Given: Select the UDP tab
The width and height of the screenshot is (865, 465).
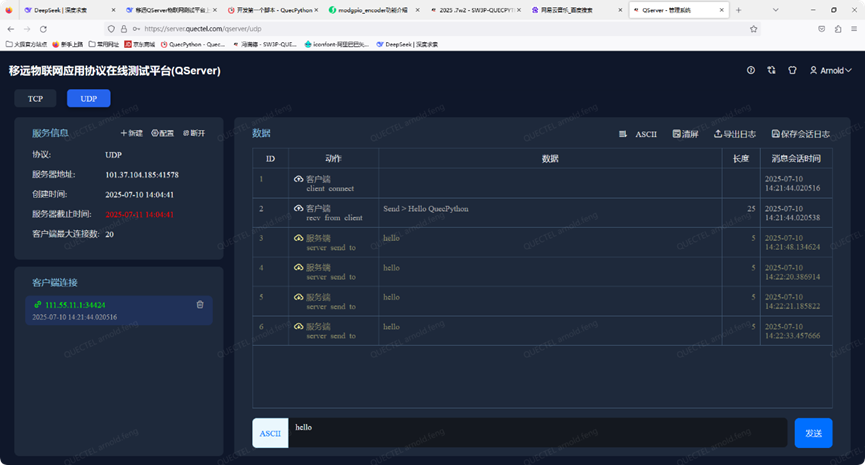Looking at the screenshot, I should click(89, 98).
